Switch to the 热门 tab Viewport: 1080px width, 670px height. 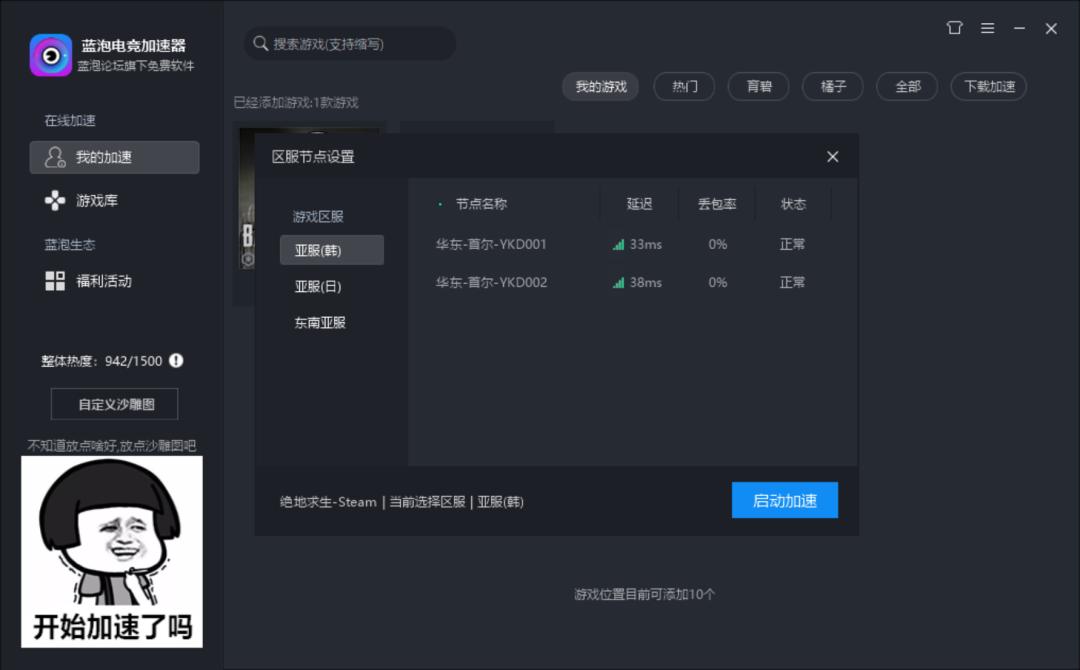tap(683, 86)
